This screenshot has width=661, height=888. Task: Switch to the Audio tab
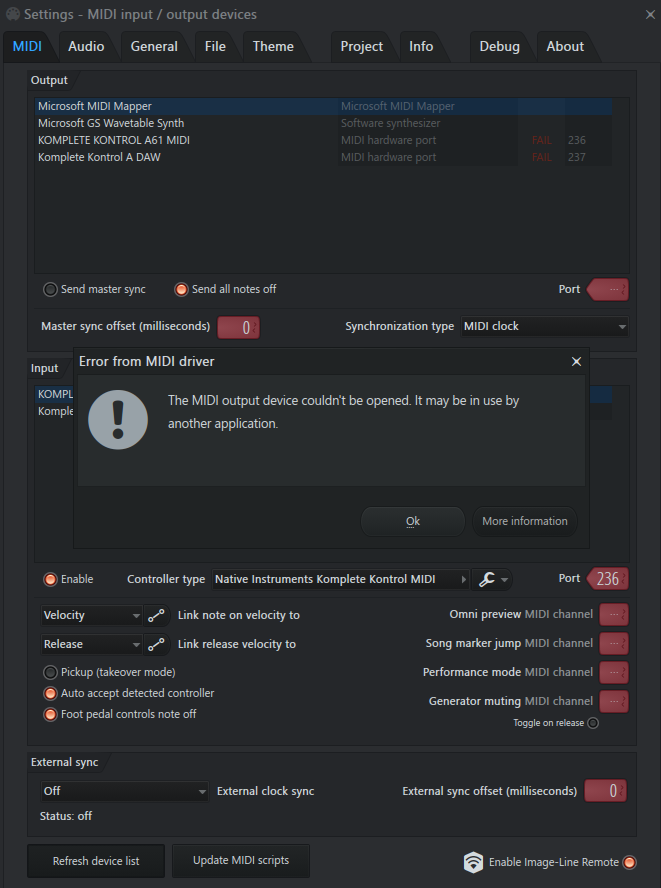(x=86, y=46)
